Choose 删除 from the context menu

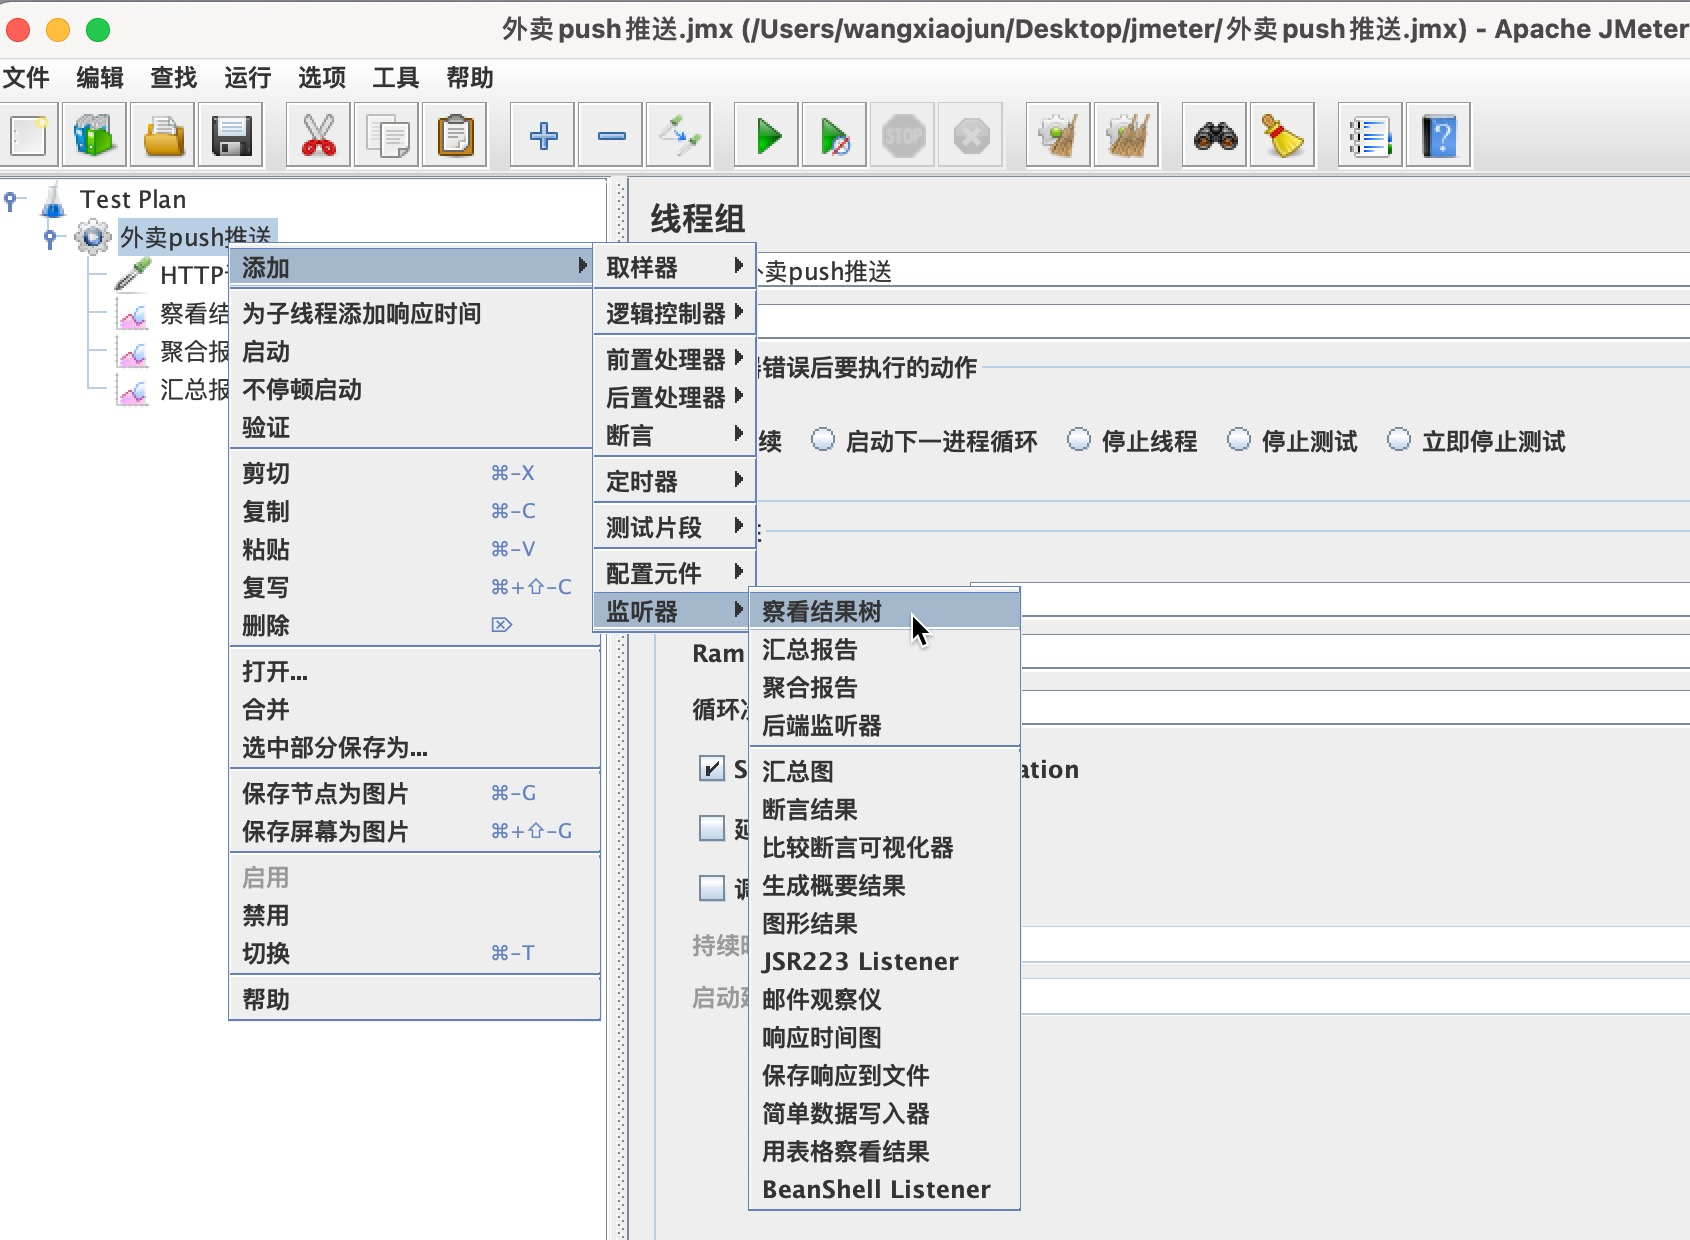(414, 625)
